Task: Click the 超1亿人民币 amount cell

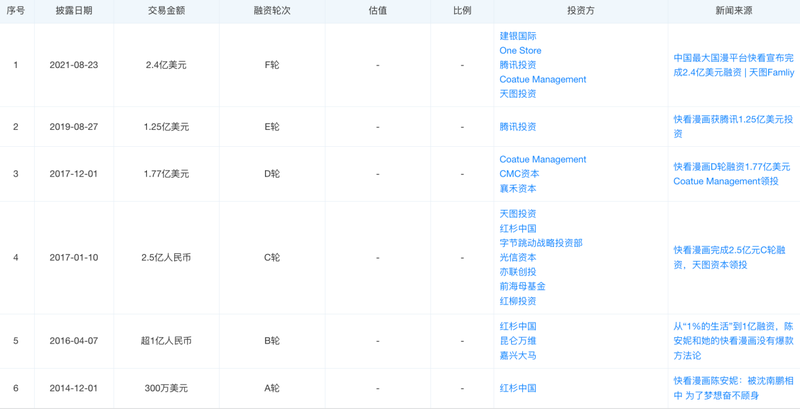Action: point(166,341)
